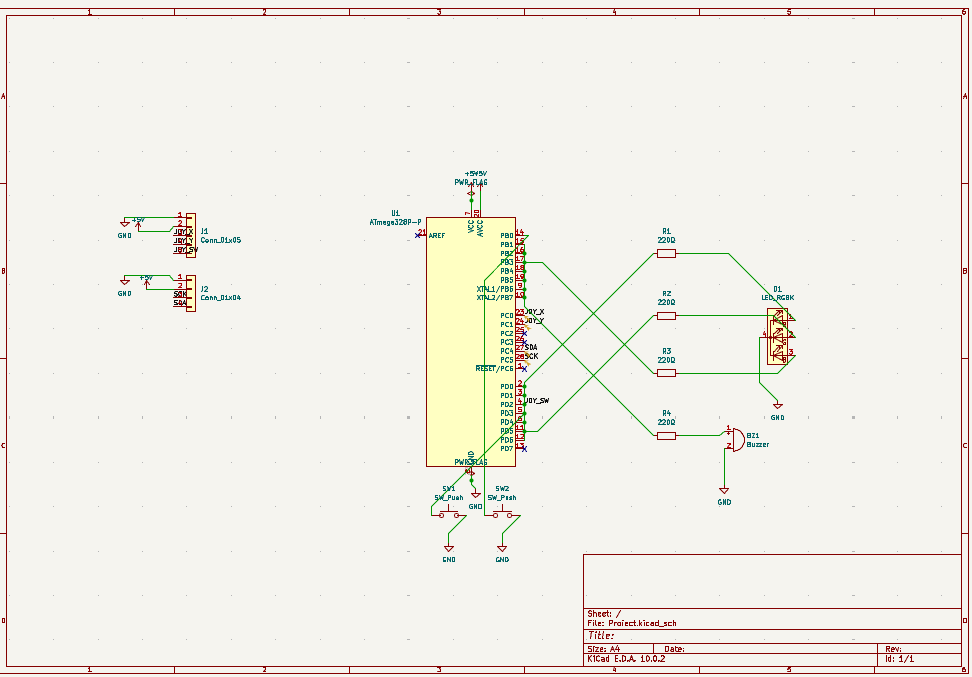Click the no-connect X on PC2 pin
This screenshot has width=972, height=677.
[x=524, y=334]
